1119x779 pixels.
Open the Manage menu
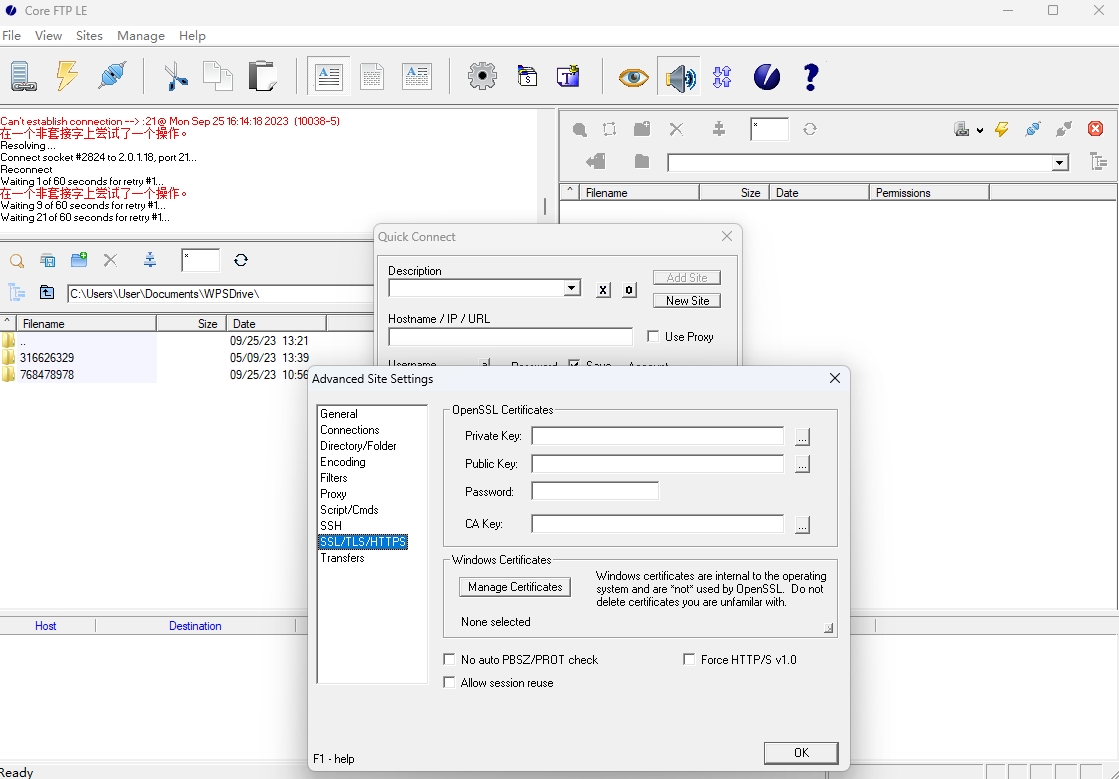click(x=141, y=36)
